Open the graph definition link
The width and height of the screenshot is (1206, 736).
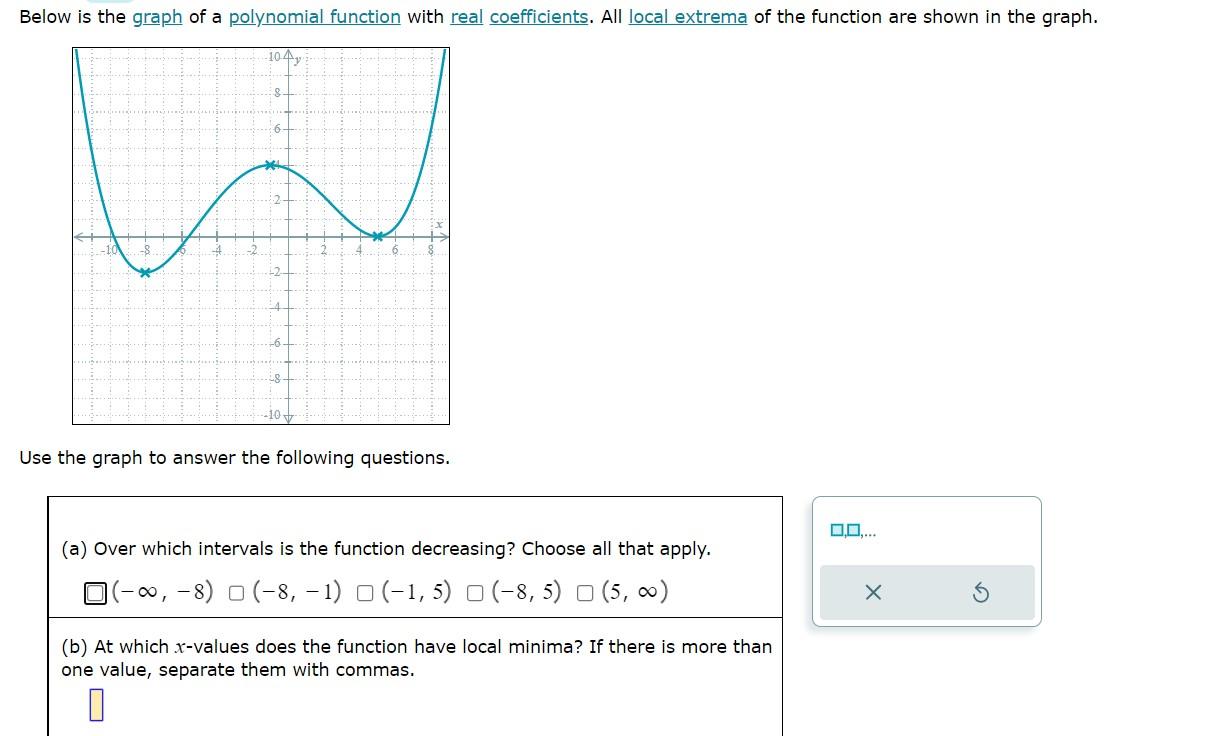tap(156, 16)
